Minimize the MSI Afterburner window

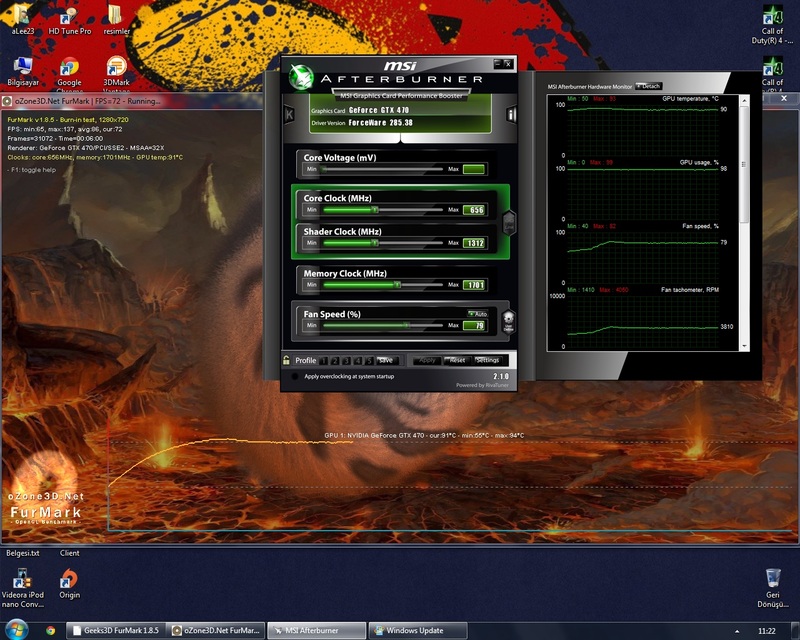(497, 63)
